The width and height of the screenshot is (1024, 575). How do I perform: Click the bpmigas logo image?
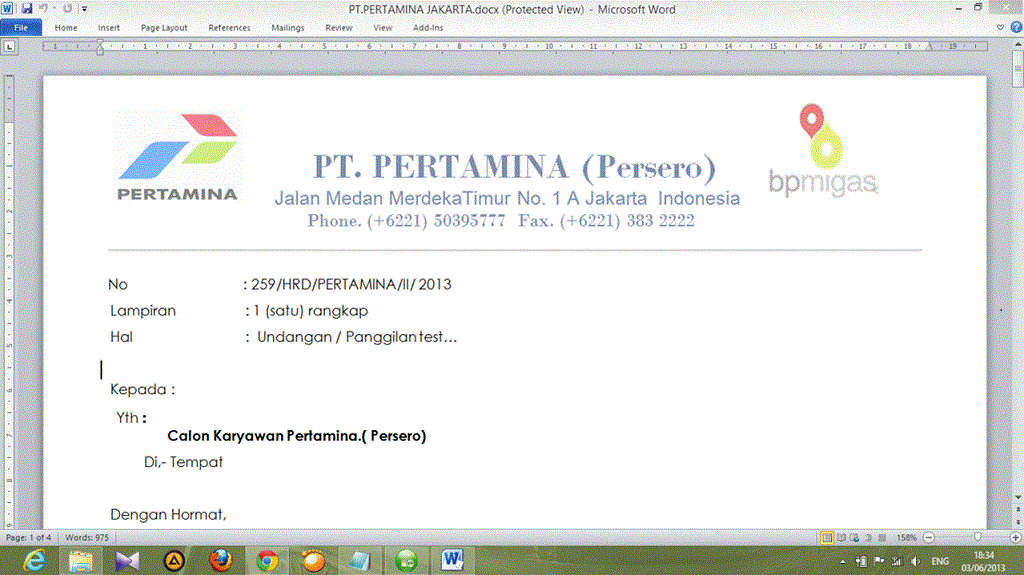pyautogui.click(x=823, y=150)
